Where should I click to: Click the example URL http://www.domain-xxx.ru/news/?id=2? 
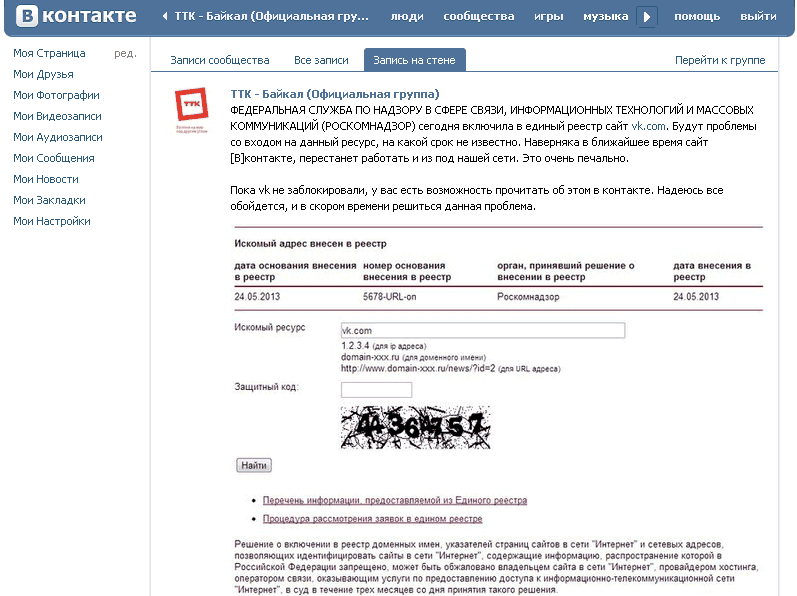418,368
